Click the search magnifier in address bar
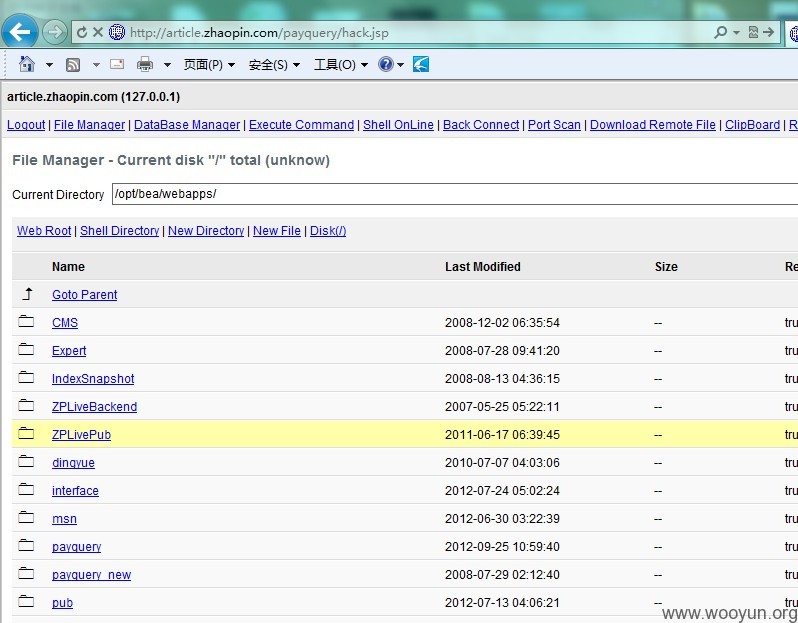This screenshot has height=623, width=798. pos(720,33)
